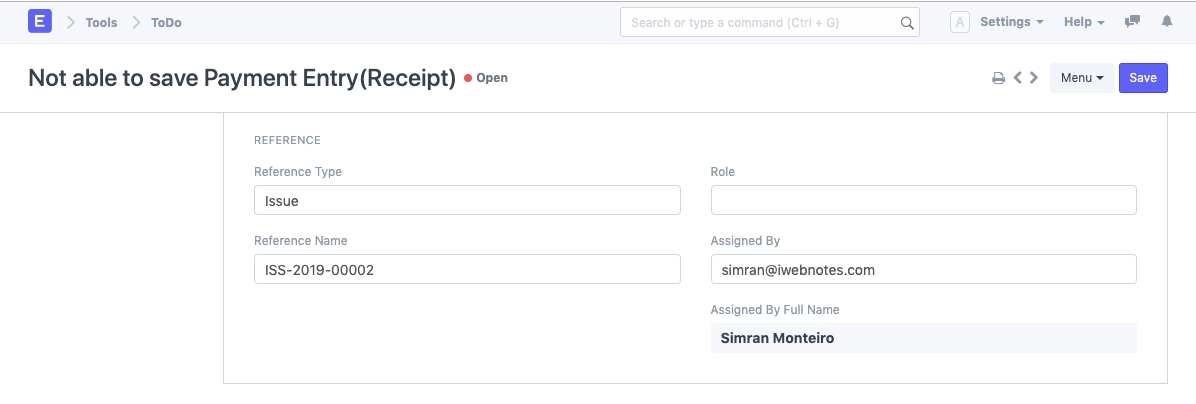The image size is (1196, 404).
Task: Navigate to the ToDo breadcrumb
Action: 166,22
